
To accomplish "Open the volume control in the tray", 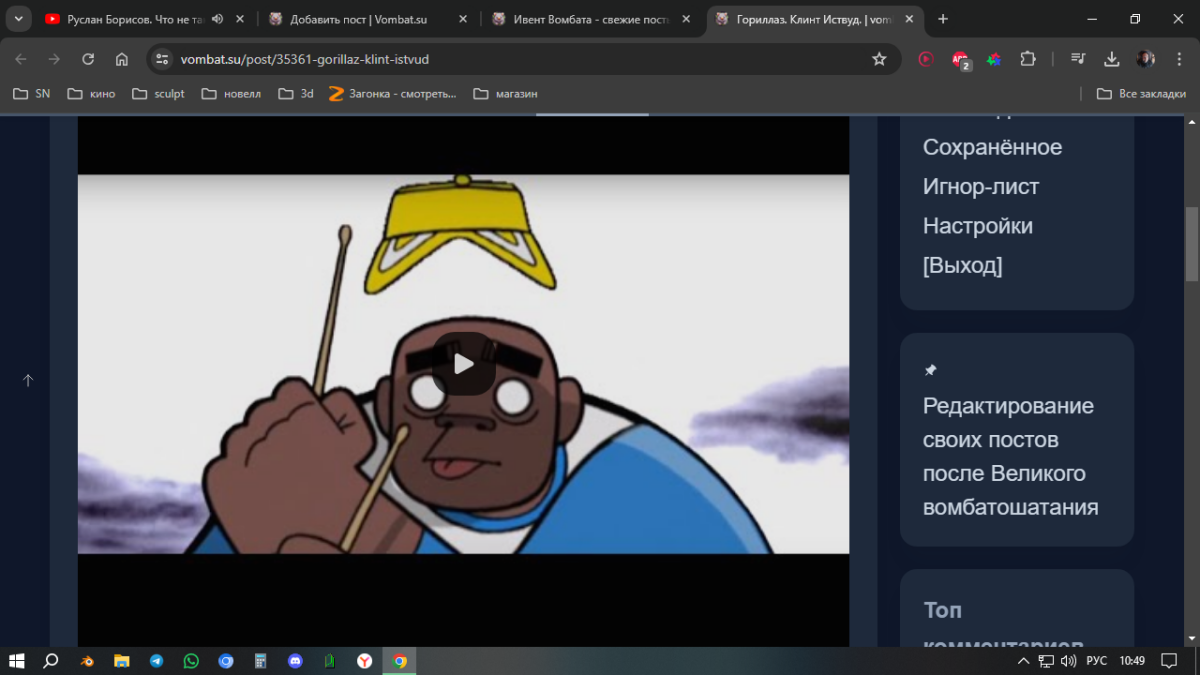I will [1068, 661].
